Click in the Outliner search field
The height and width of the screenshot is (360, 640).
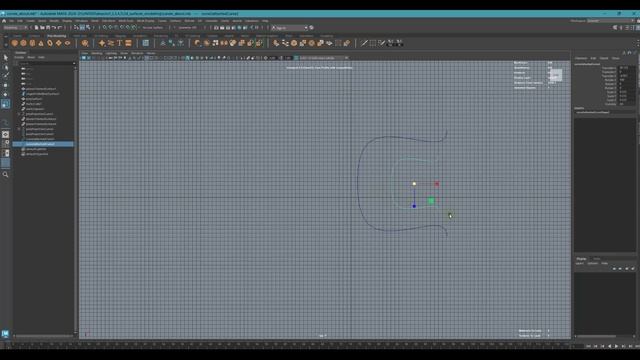[46, 63]
